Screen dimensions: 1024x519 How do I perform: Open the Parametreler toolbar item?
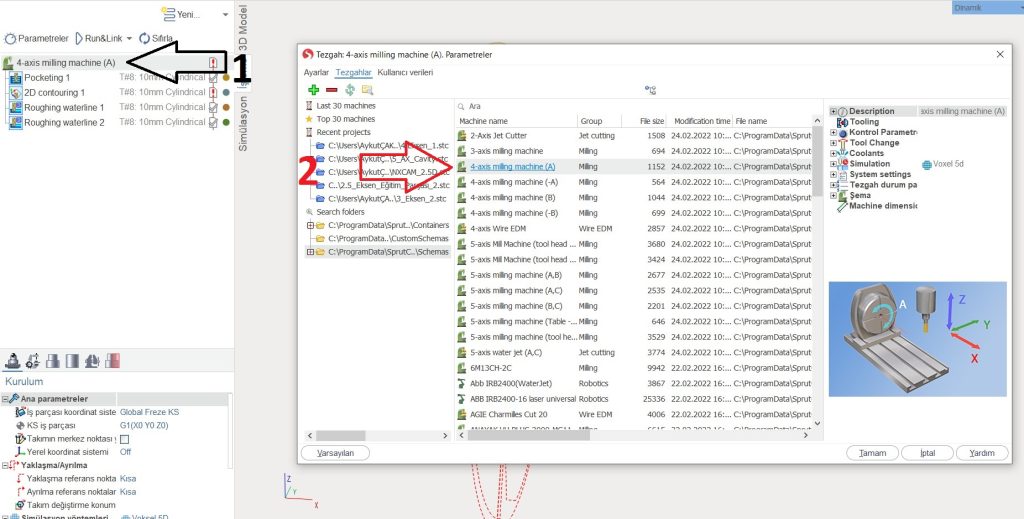pos(36,38)
